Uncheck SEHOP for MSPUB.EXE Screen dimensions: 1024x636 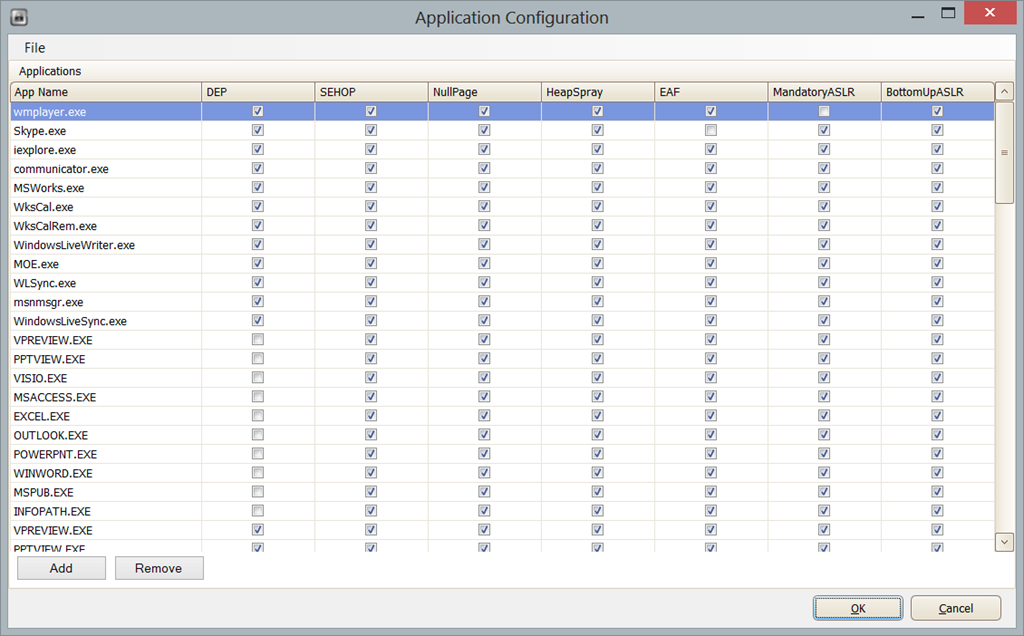coord(371,491)
